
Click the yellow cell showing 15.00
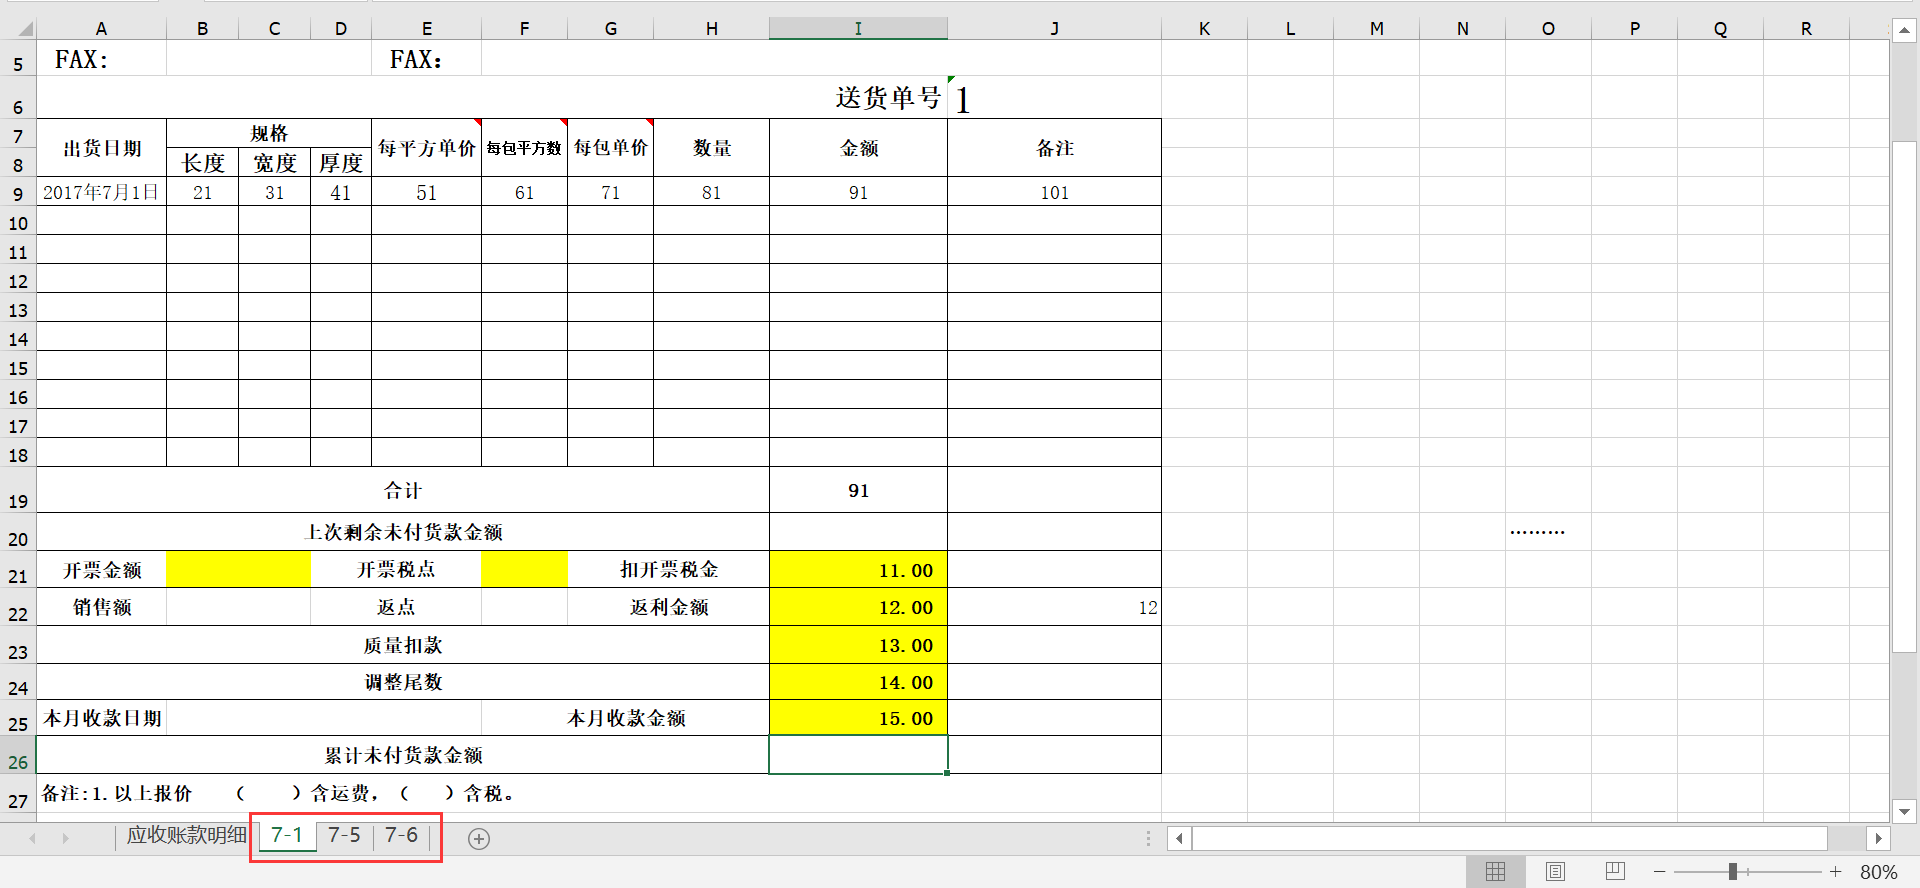click(858, 718)
